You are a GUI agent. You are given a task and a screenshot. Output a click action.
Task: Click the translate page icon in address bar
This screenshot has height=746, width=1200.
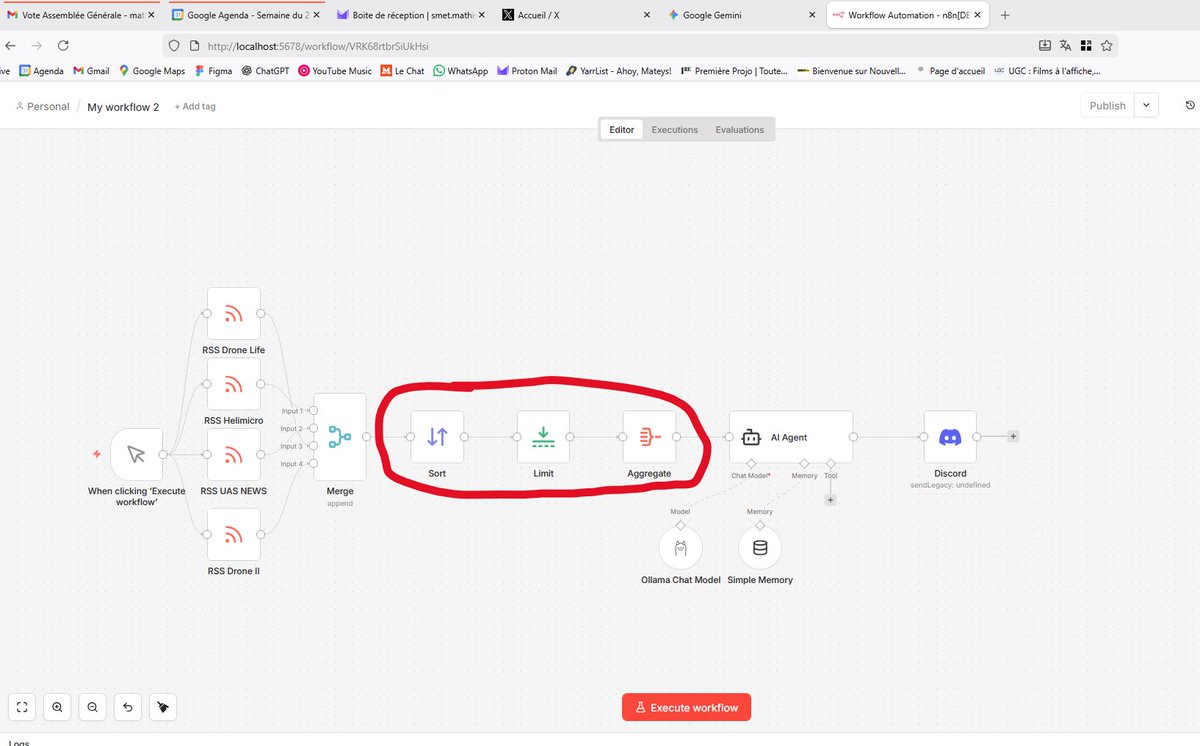[1065, 45]
